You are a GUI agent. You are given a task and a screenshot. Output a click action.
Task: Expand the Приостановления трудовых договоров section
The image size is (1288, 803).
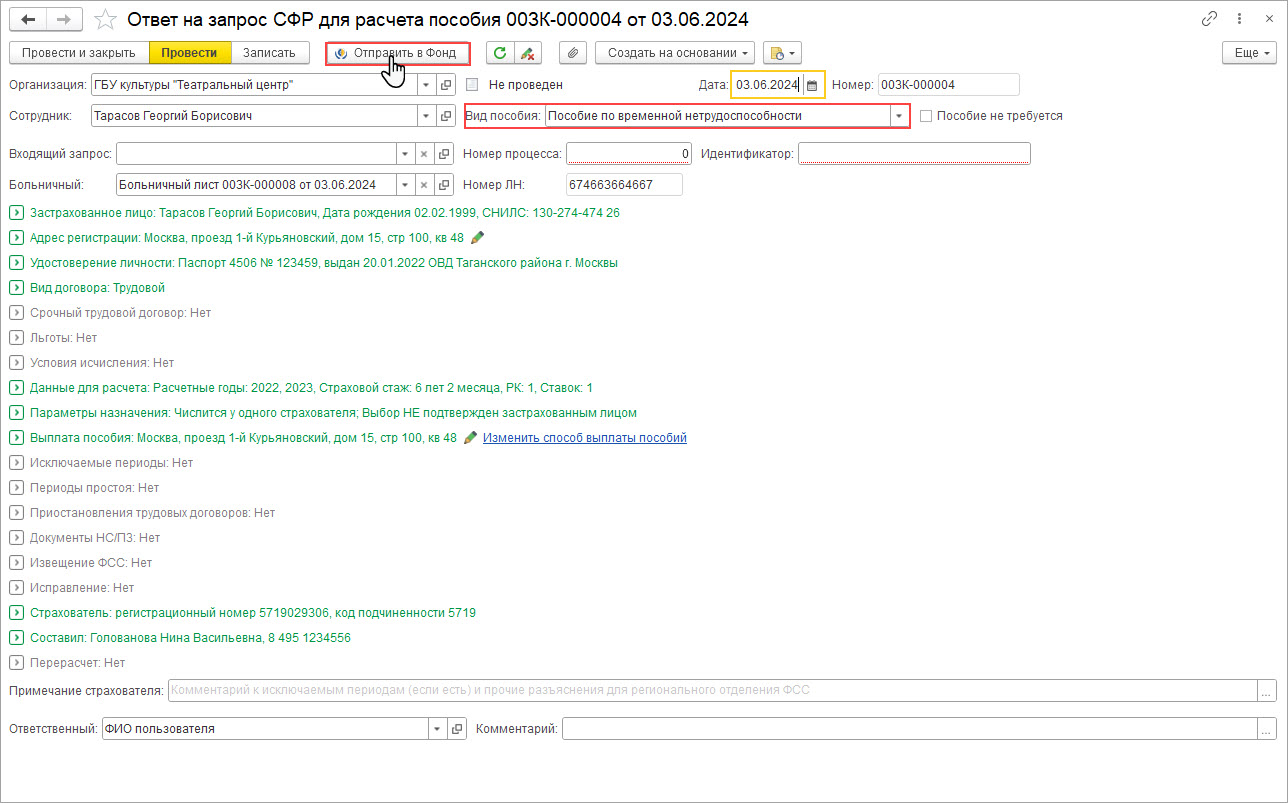pos(16,513)
